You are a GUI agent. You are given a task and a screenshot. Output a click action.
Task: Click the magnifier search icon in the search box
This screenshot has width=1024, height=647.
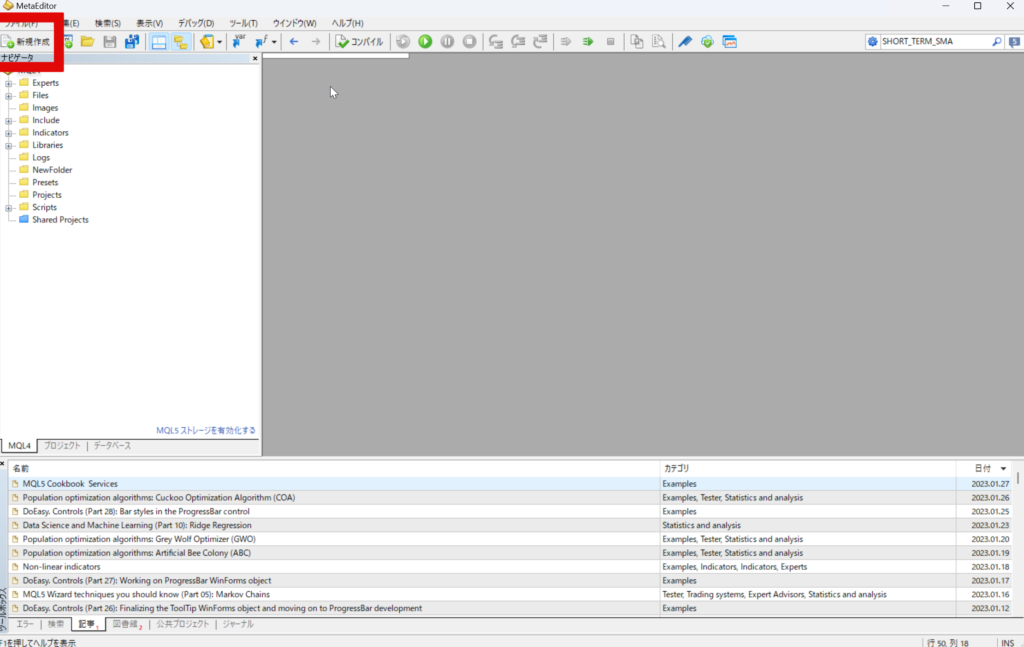coord(997,41)
